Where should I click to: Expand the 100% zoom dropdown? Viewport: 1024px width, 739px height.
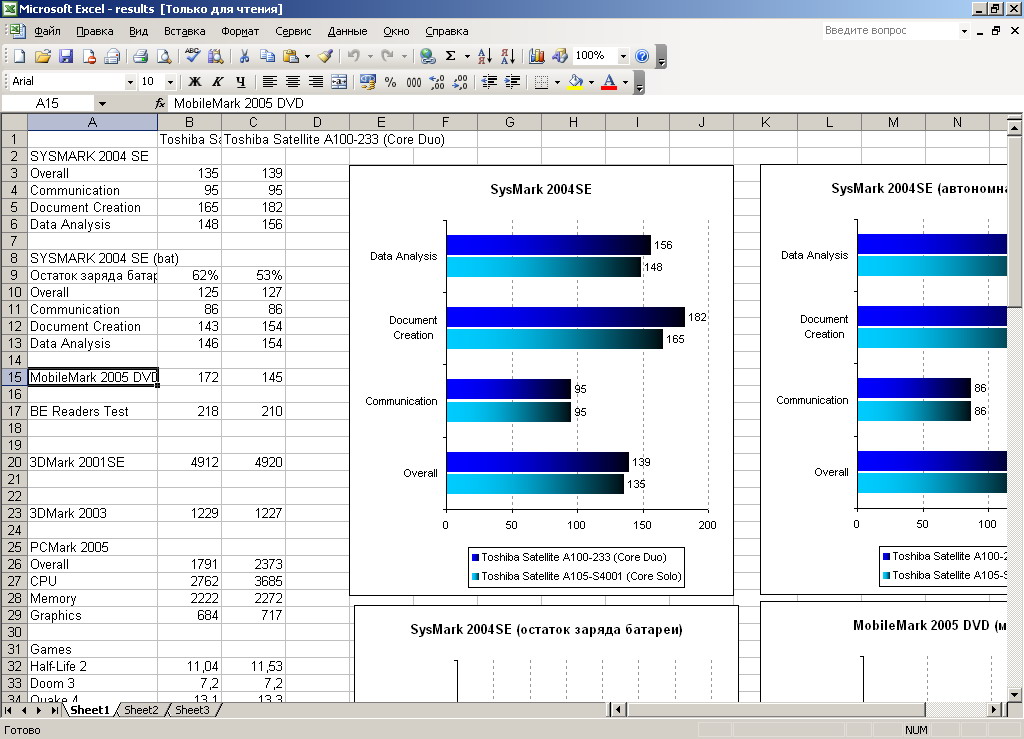[623, 56]
